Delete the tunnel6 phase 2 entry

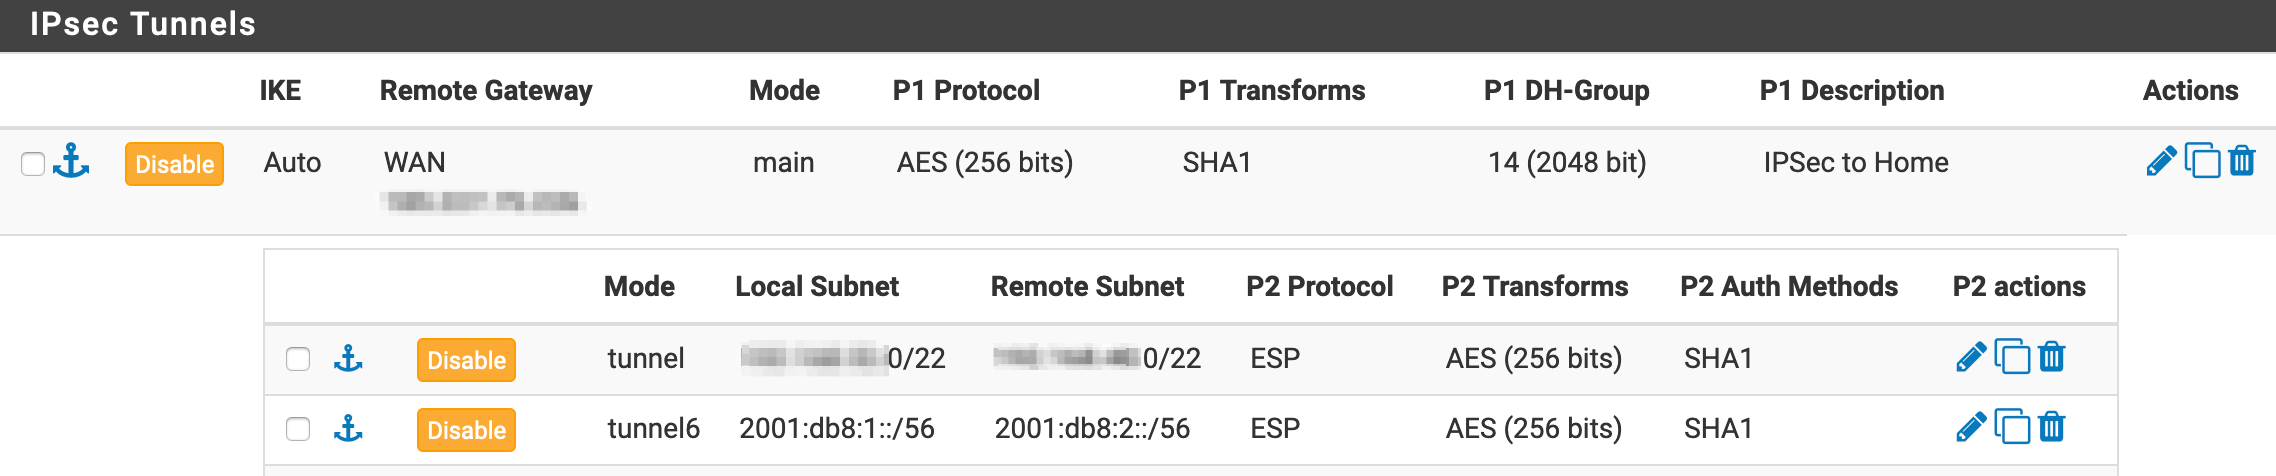tap(2052, 427)
